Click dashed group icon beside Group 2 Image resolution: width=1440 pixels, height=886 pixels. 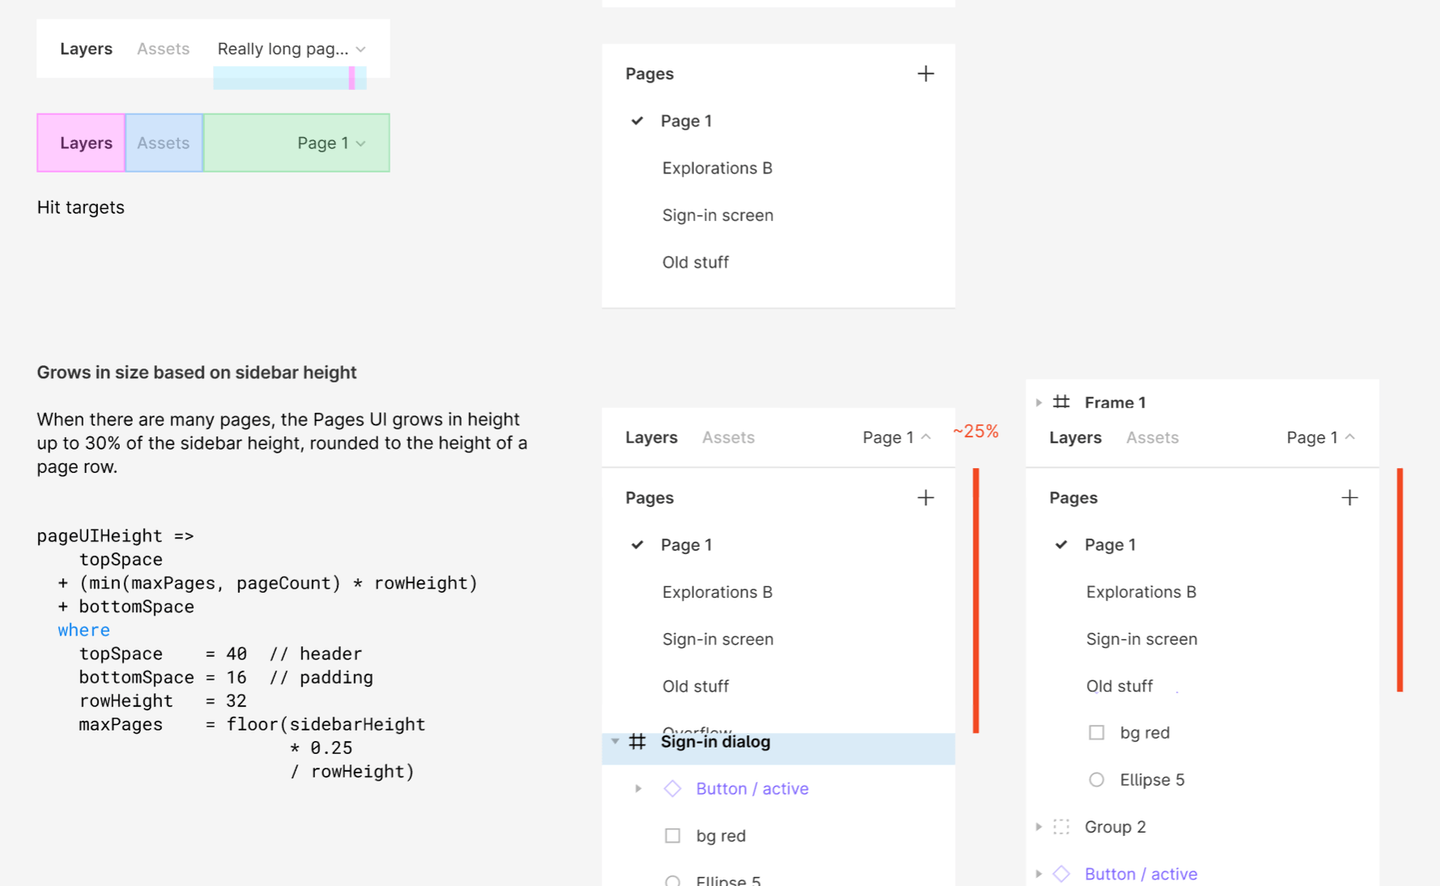click(1062, 827)
